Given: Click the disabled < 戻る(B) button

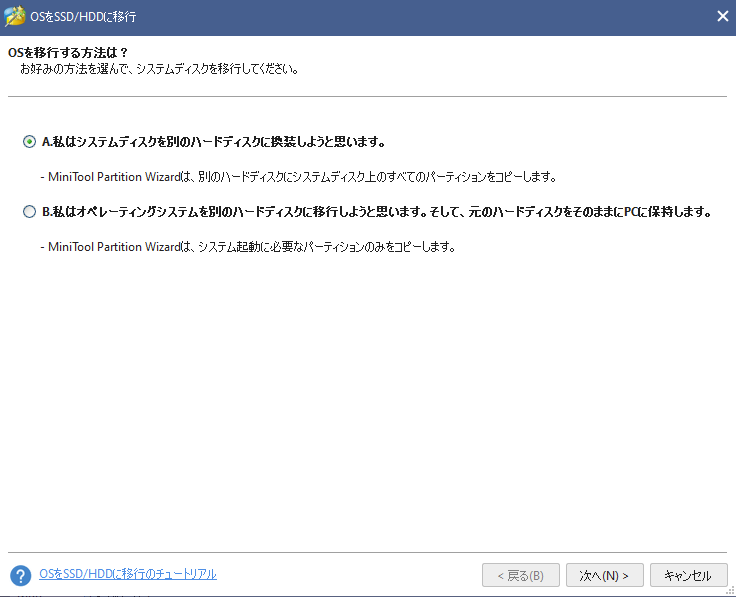Looking at the screenshot, I should pos(521,575).
